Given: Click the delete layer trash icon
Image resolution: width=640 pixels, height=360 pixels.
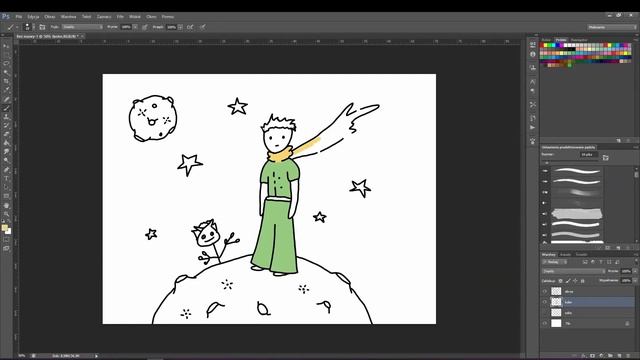Looking at the screenshot, I should tap(629, 356).
